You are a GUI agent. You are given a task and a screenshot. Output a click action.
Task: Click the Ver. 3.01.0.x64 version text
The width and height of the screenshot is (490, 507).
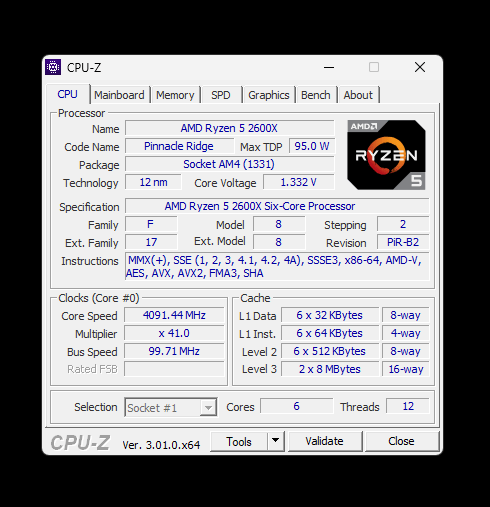161,445
